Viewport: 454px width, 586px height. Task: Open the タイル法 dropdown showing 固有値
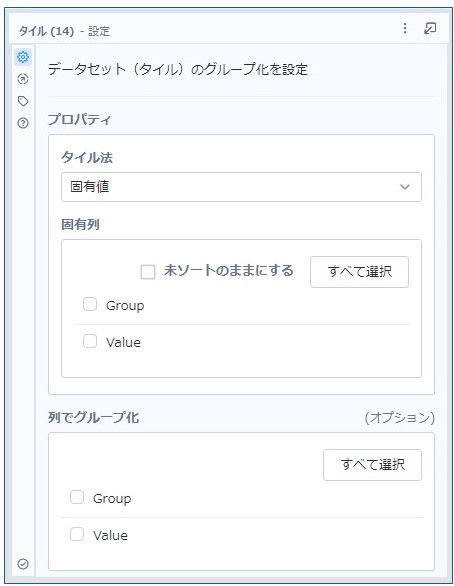click(241, 187)
